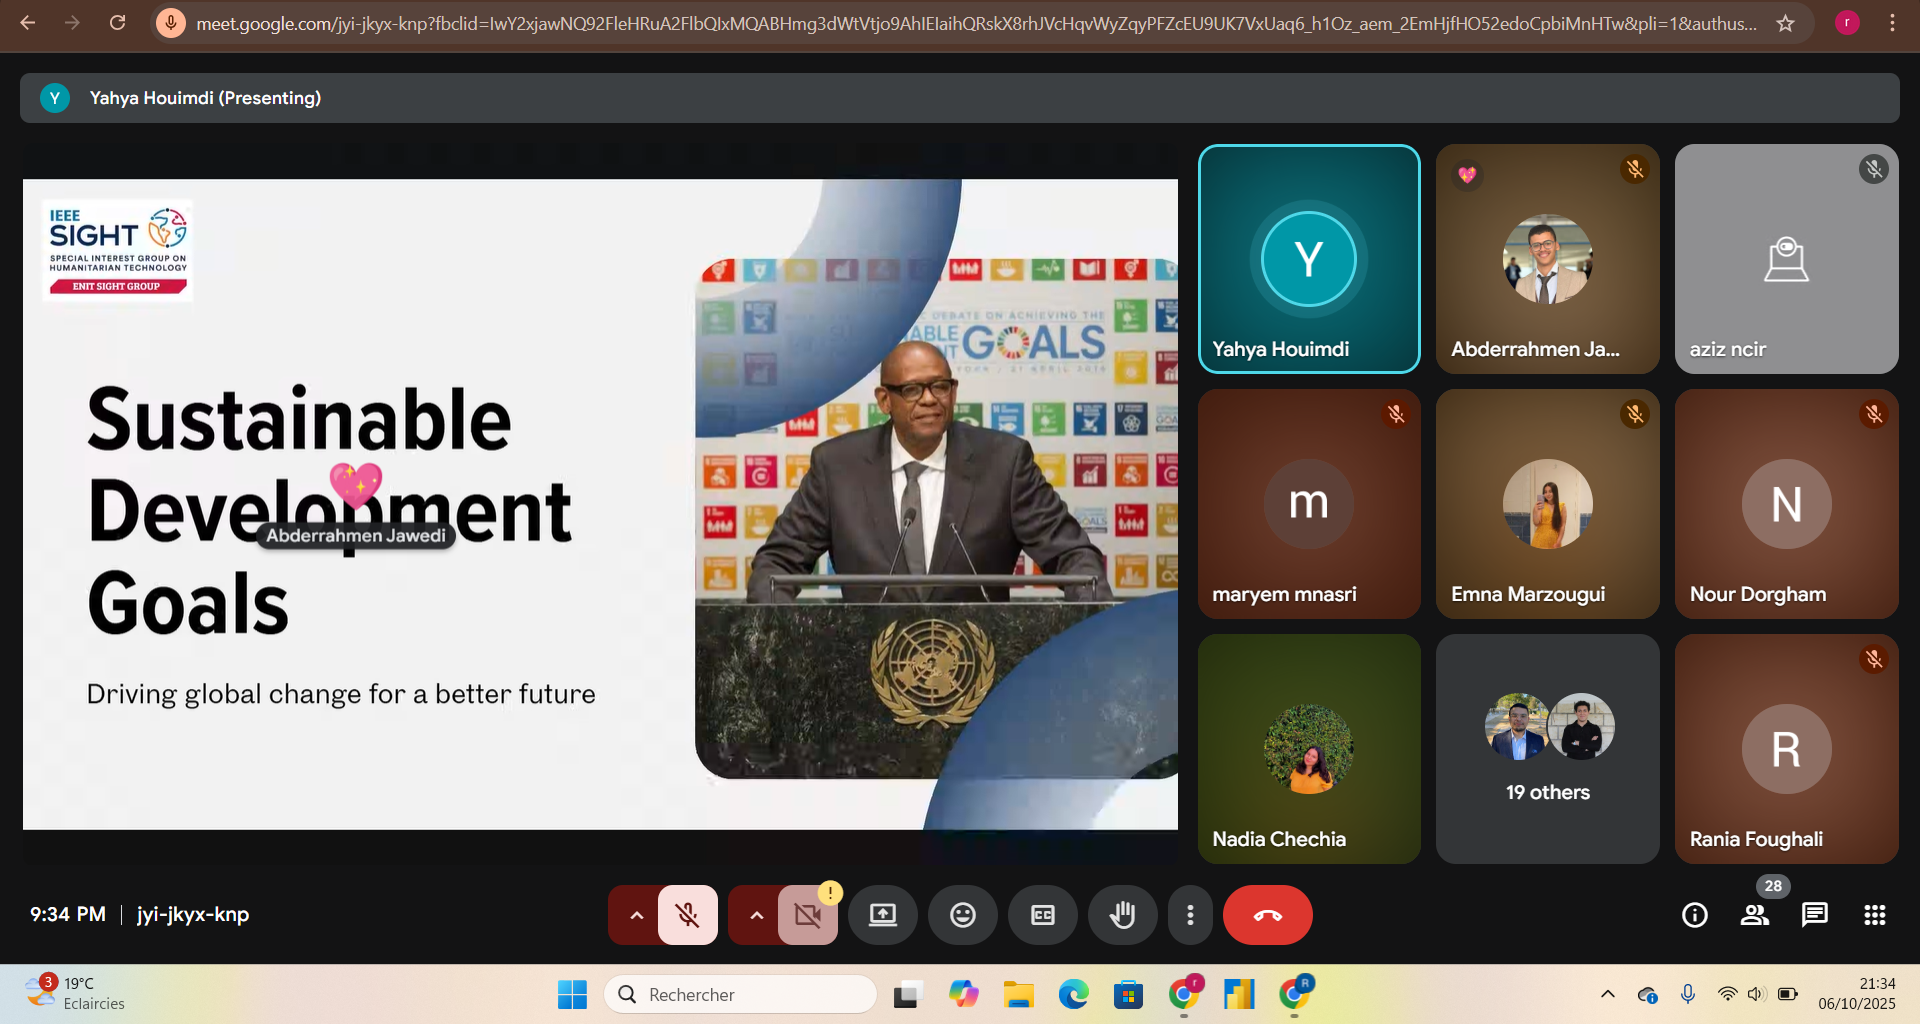Image resolution: width=1920 pixels, height=1024 pixels.
Task: Start screen sharing with Present now
Action: pyautogui.click(x=882, y=915)
